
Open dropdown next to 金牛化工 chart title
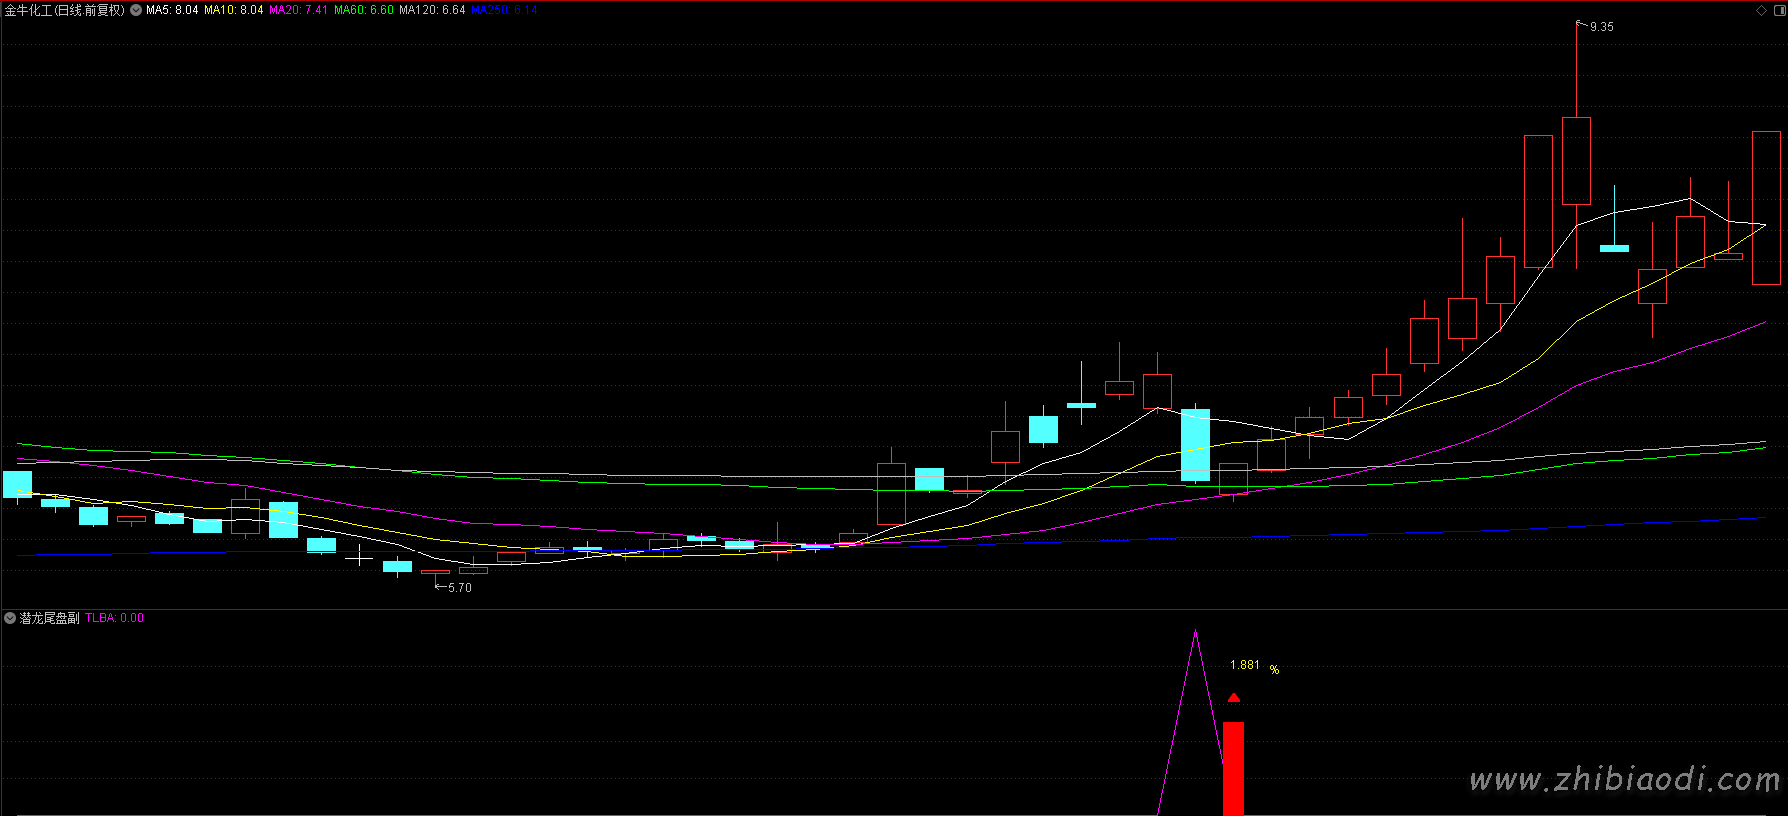[x=136, y=10]
